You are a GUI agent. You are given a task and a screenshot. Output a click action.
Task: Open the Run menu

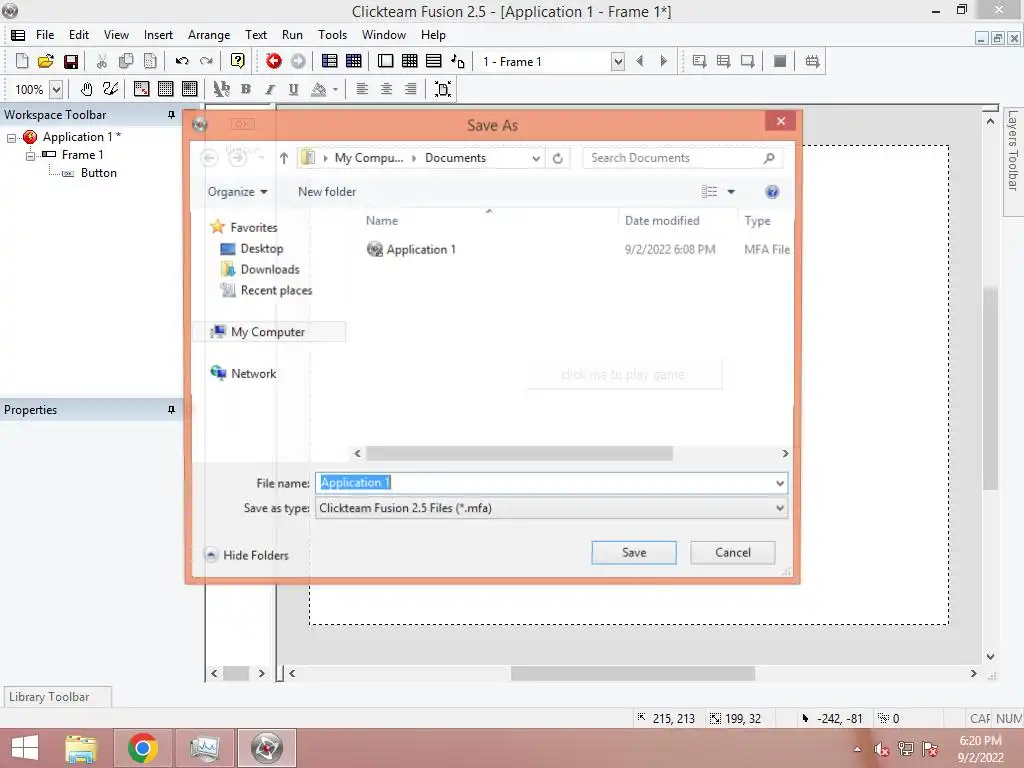pyautogui.click(x=292, y=35)
